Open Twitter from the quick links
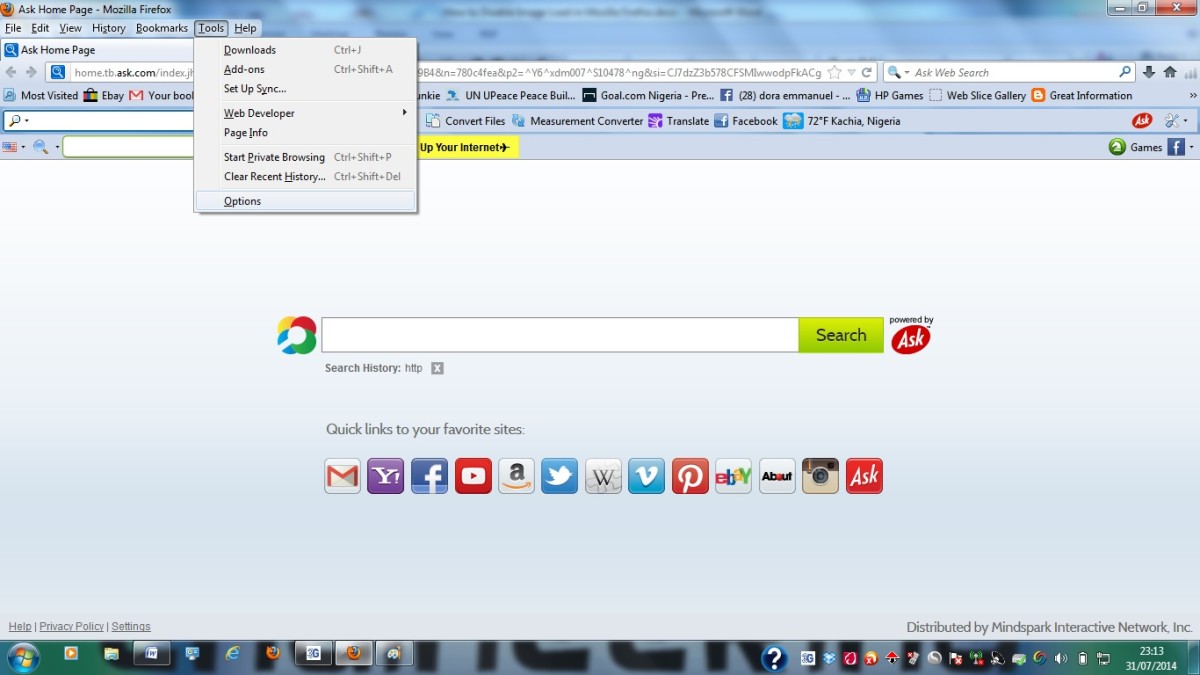1200x675 pixels. point(559,476)
